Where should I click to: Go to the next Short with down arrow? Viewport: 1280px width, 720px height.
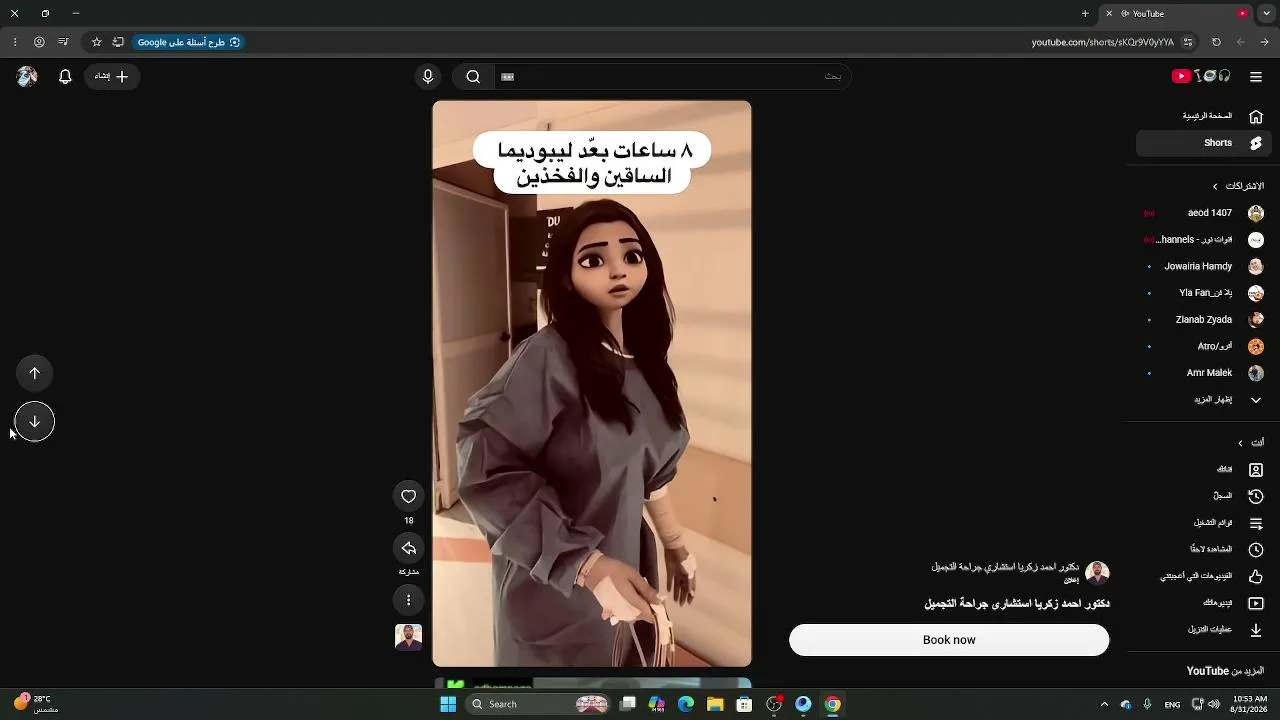click(x=34, y=421)
